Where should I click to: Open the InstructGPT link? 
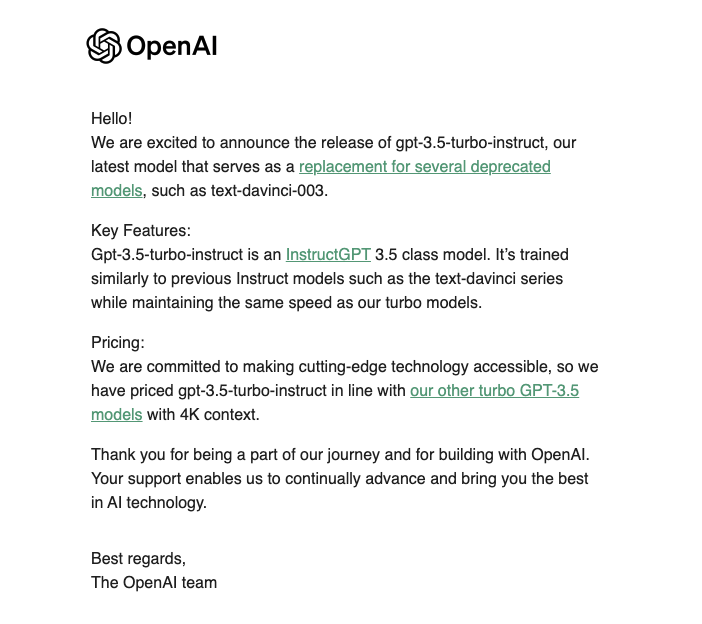pyautogui.click(x=328, y=255)
